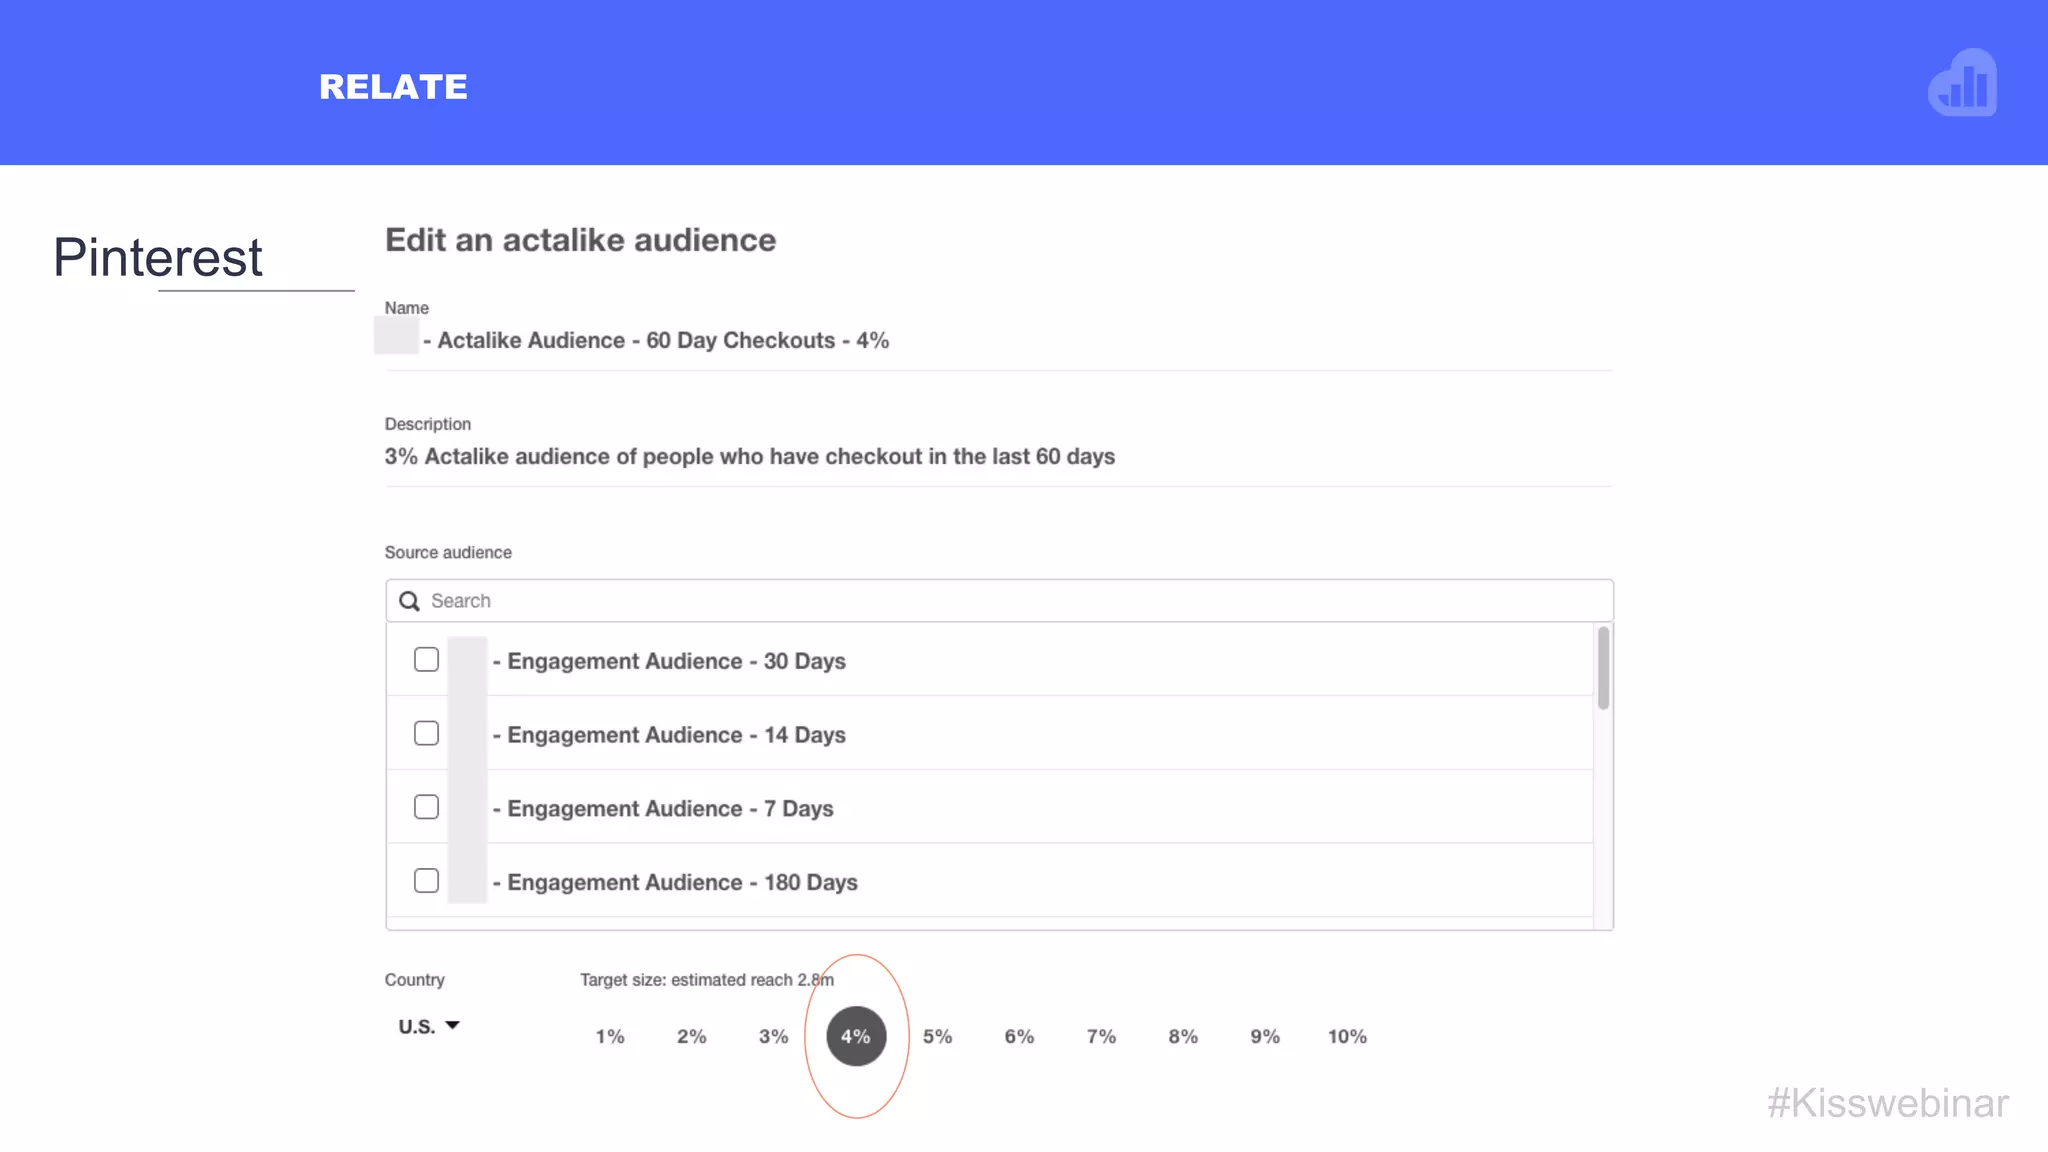Set target size to 10%
Image resolution: width=2048 pixels, height=1152 pixels.
1348,1037
